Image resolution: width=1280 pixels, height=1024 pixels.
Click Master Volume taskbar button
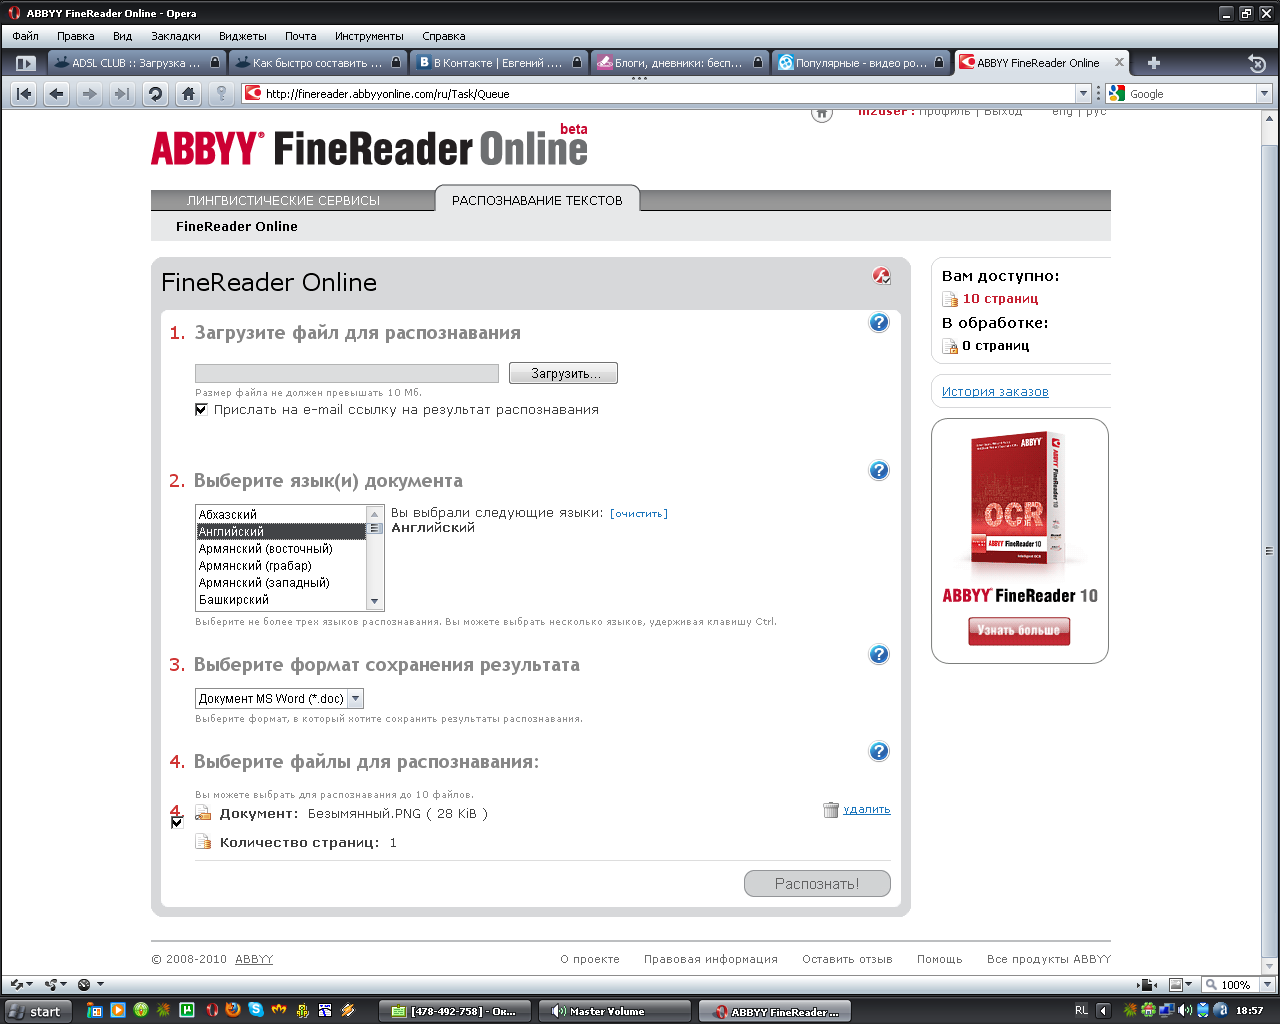[x=615, y=1011]
